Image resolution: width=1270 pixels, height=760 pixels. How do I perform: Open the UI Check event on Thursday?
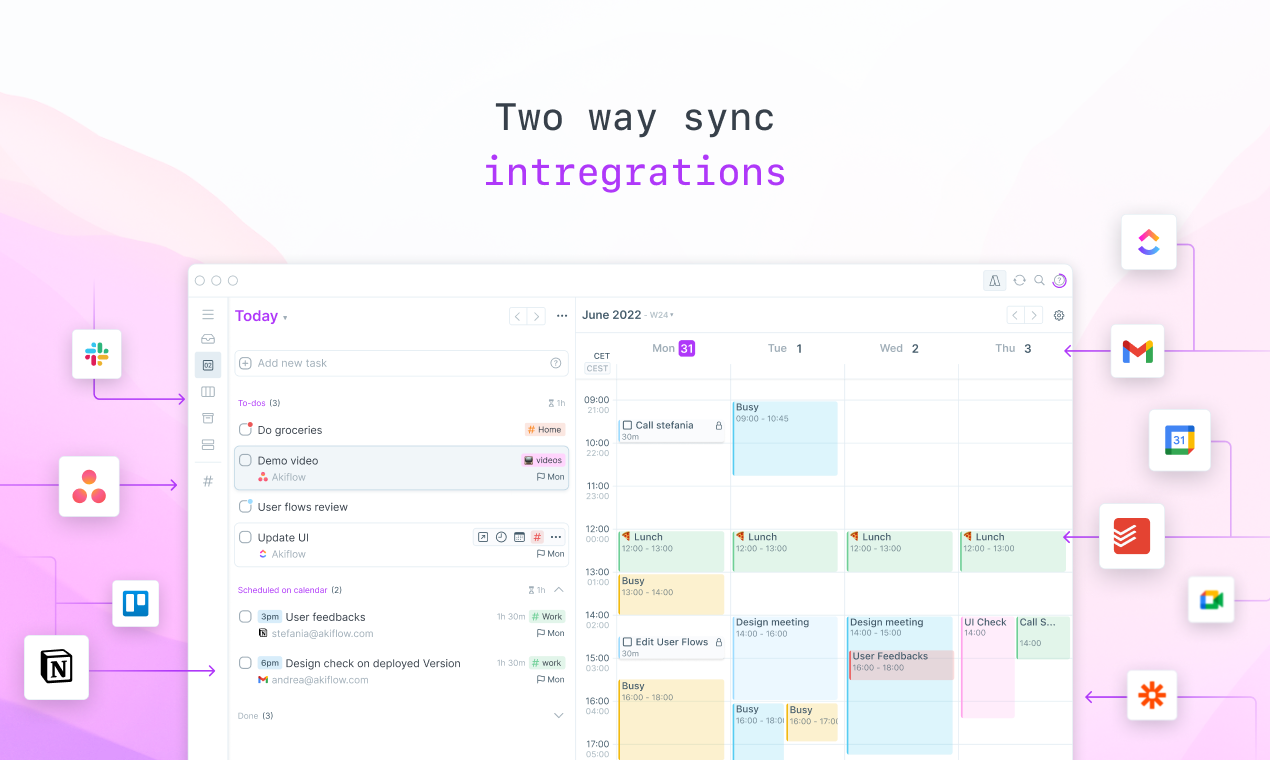(987, 666)
